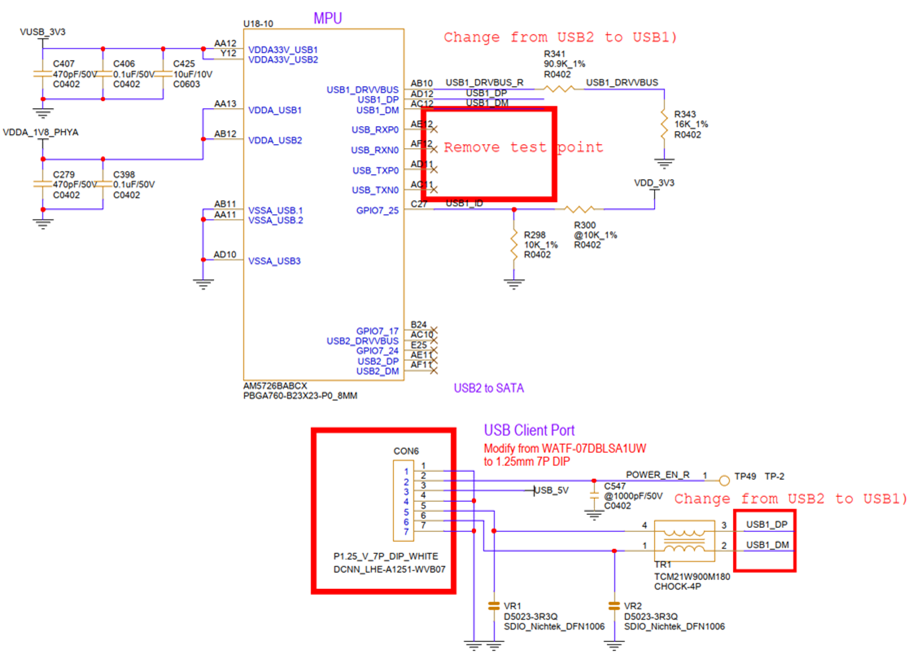Select capacitor C407 symbol

point(43,74)
